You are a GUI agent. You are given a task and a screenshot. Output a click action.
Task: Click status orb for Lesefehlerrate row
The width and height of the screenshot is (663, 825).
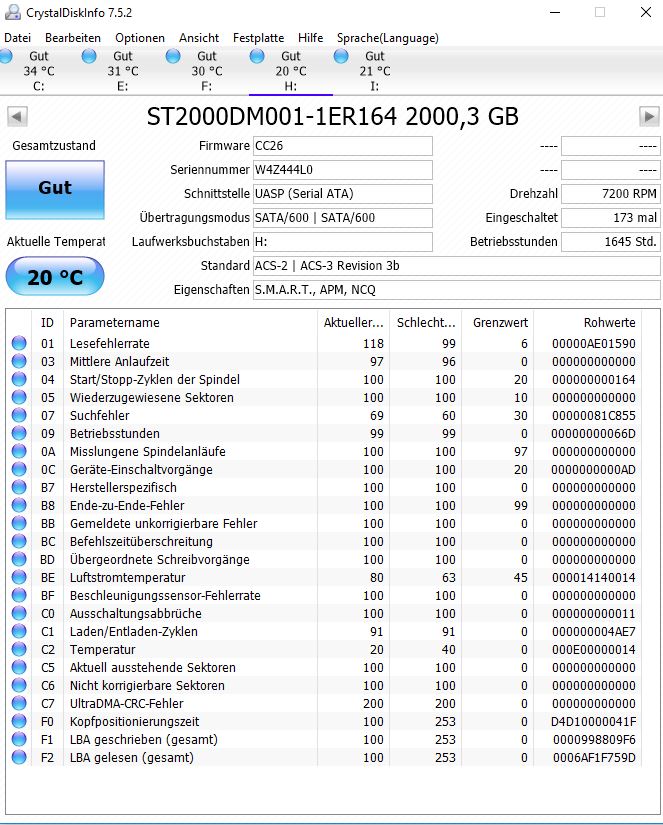(19, 343)
